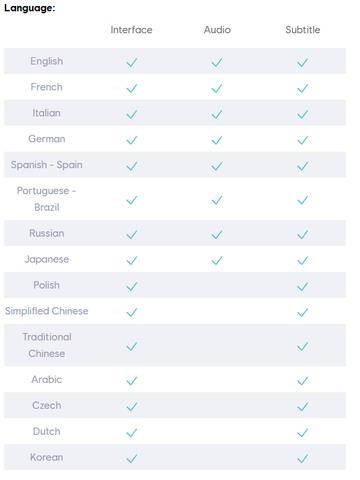Click the Russian Audio checkmark
The width and height of the screenshot is (360, 480).
coord(217,234)
